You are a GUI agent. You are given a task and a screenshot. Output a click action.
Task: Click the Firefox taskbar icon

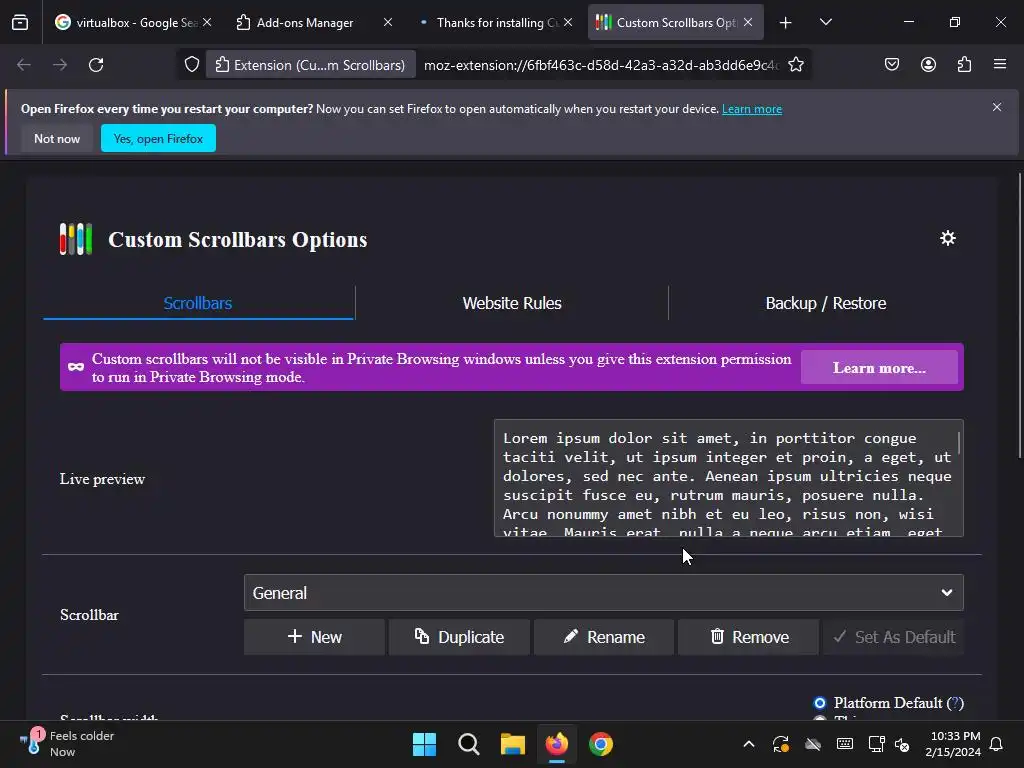(556, 744)
